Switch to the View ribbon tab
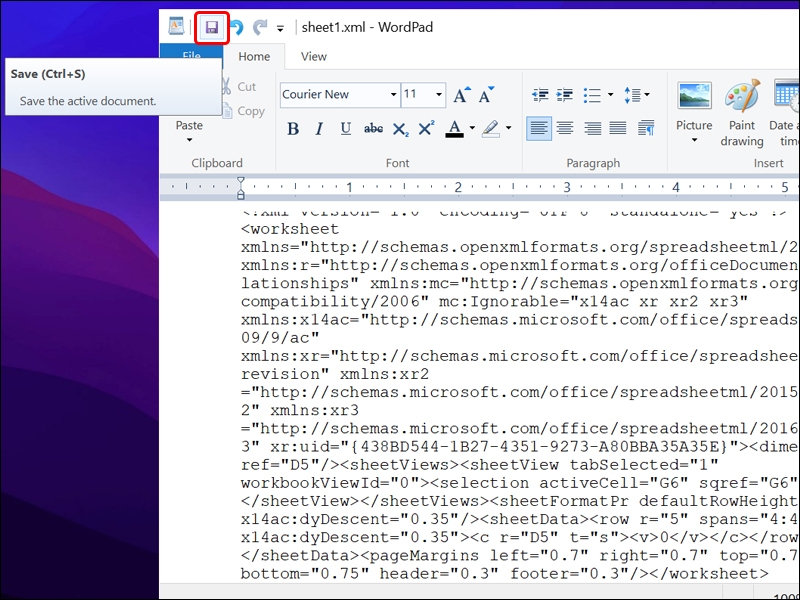 pyautogui.click(x=313, y=57)
